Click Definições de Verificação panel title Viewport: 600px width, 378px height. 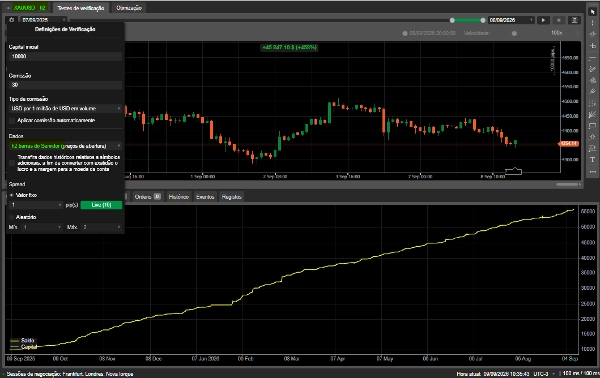[65, 29]
